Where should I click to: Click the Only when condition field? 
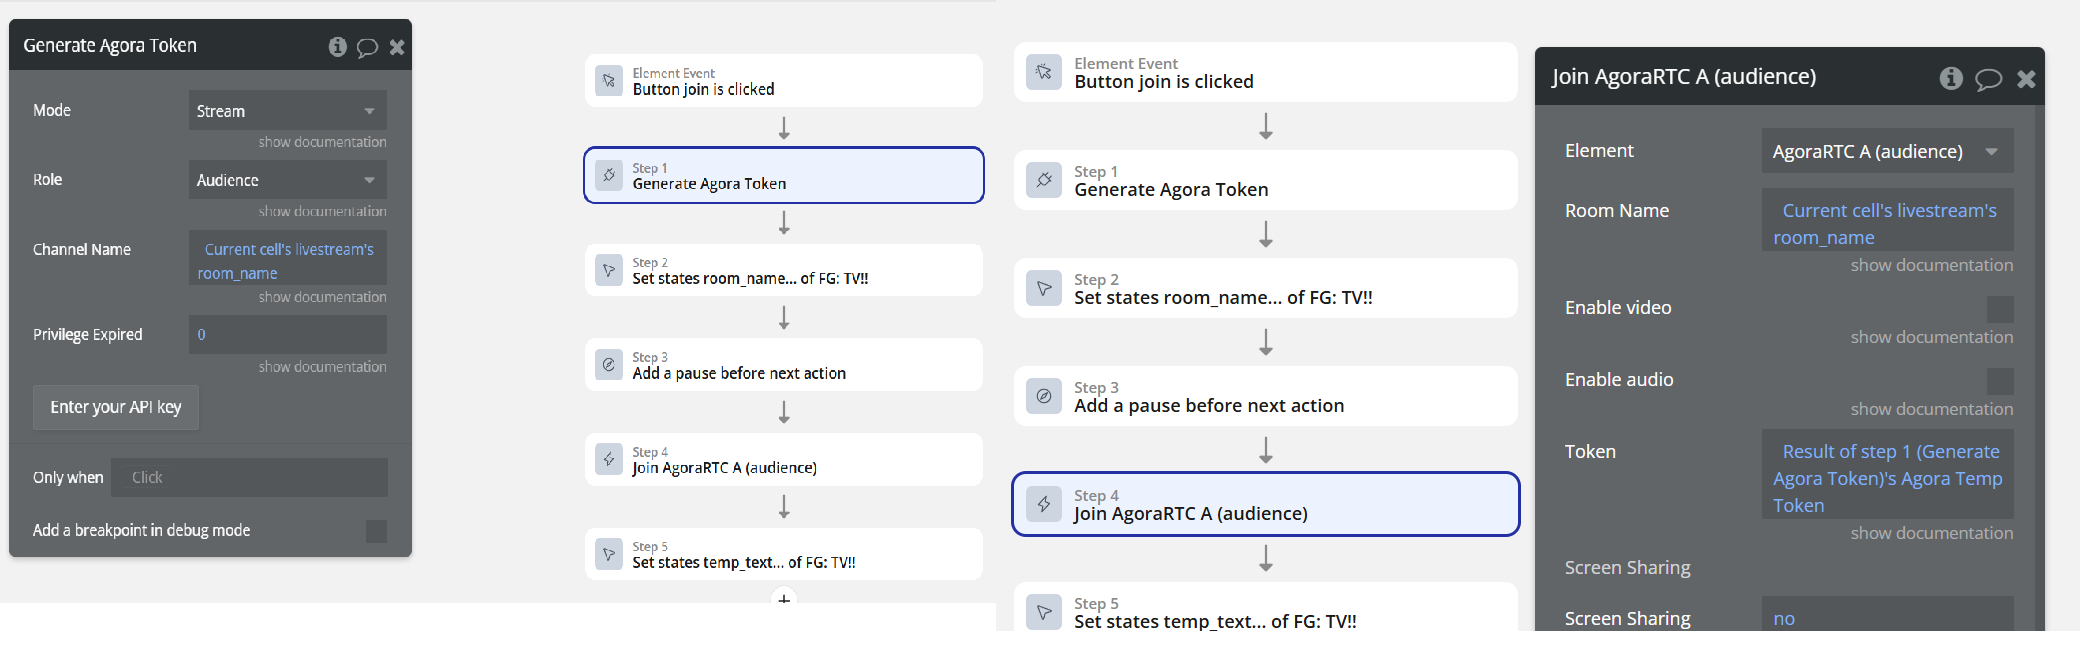tap(249, 478)
